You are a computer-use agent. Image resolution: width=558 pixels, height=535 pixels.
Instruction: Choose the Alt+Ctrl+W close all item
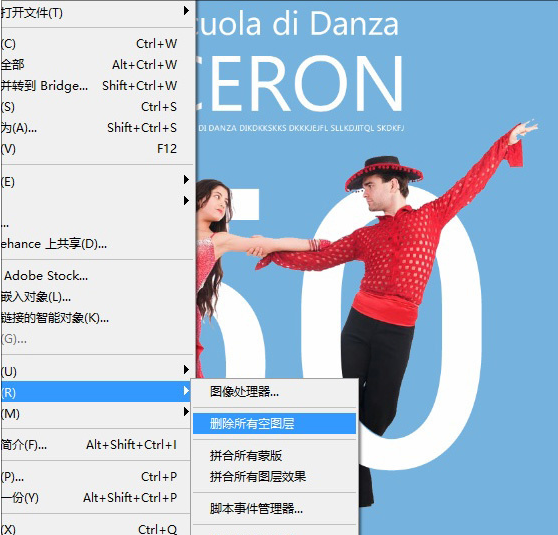(97, 65)
